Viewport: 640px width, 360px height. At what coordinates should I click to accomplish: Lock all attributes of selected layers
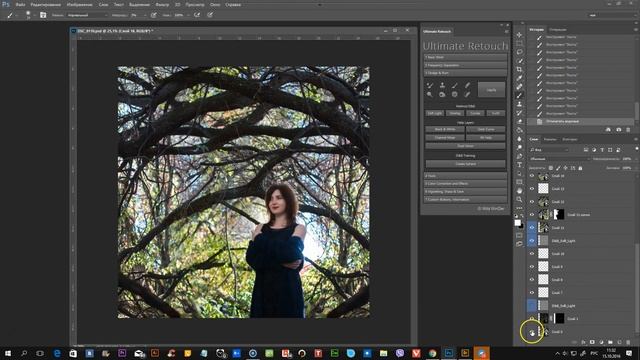[x=580, y=168]
